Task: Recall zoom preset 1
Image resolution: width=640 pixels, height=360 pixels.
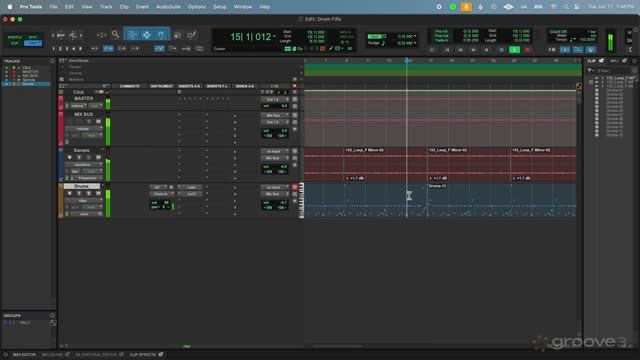Action: pos(53,49)
